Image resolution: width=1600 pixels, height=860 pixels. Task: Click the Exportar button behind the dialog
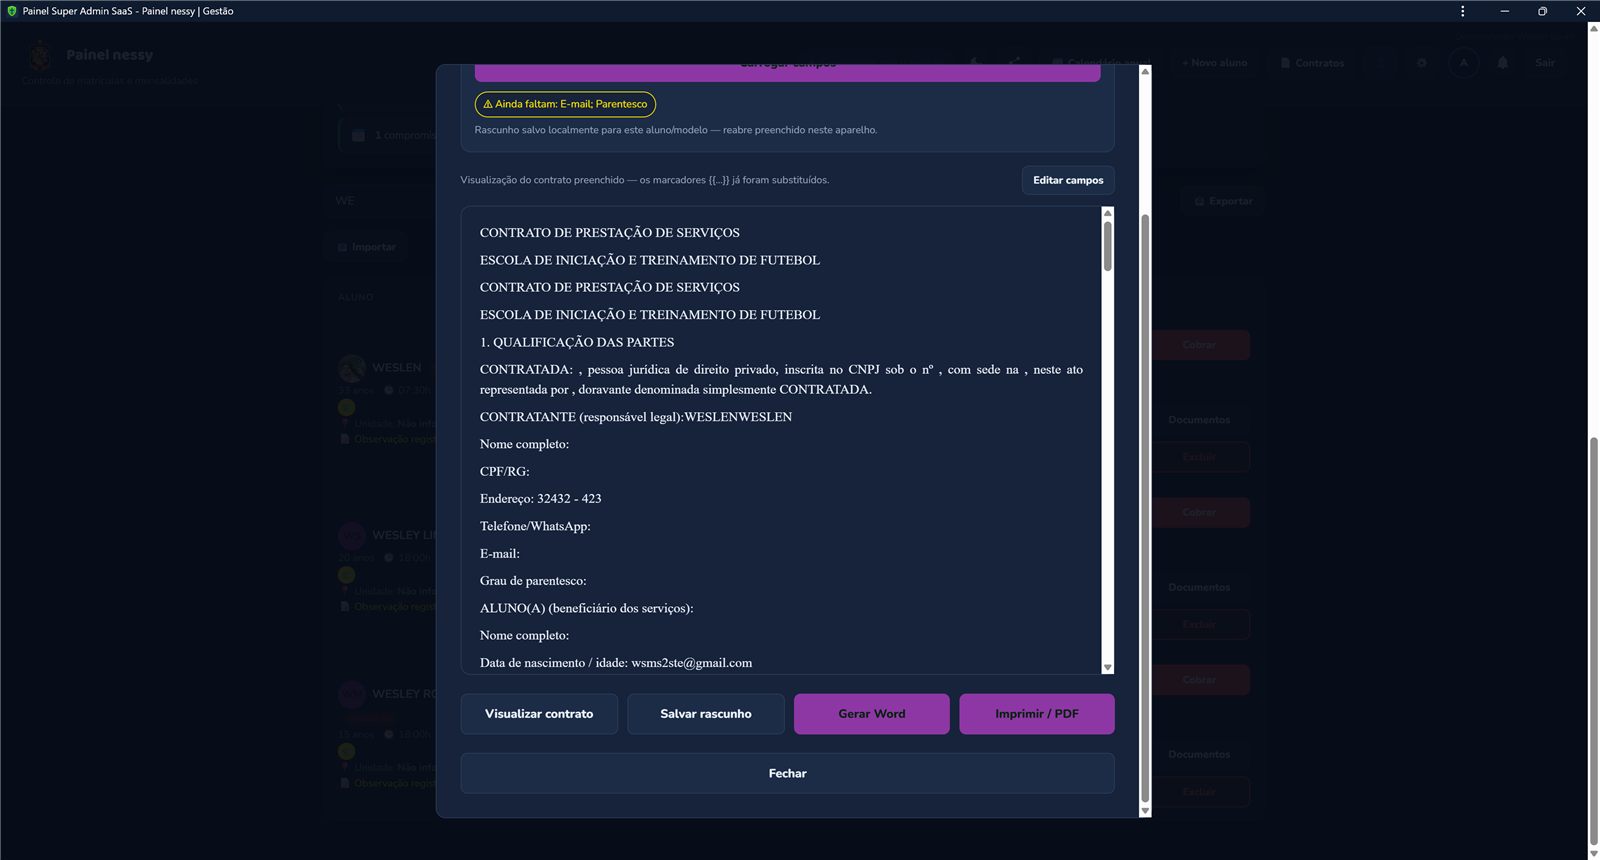click(x=1223, y=201)
